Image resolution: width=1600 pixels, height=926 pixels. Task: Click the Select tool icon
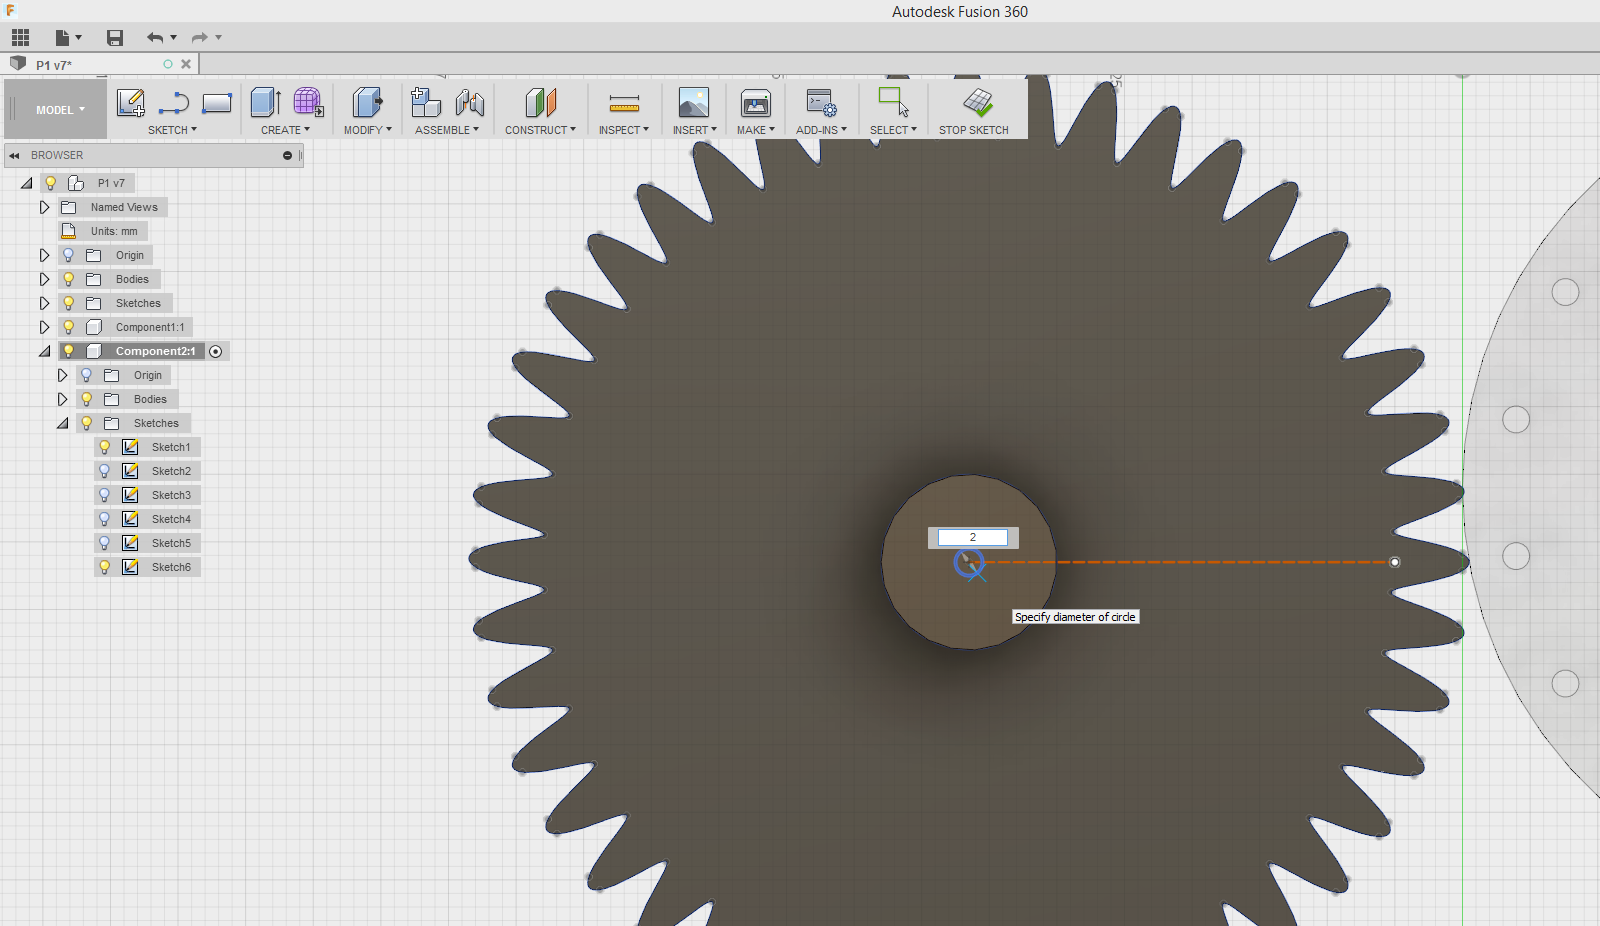point(893,102)
